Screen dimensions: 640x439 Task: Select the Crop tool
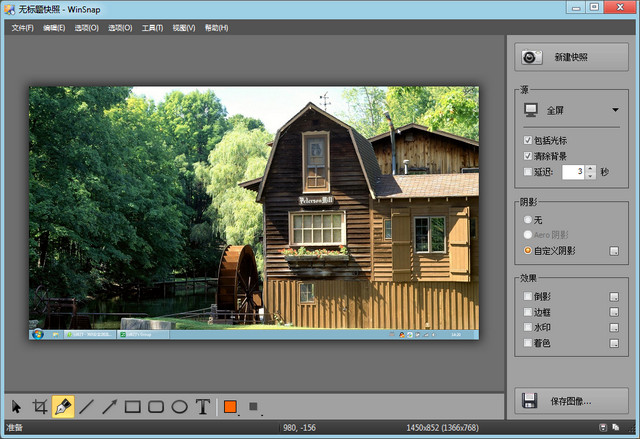[x=40, y=407]
